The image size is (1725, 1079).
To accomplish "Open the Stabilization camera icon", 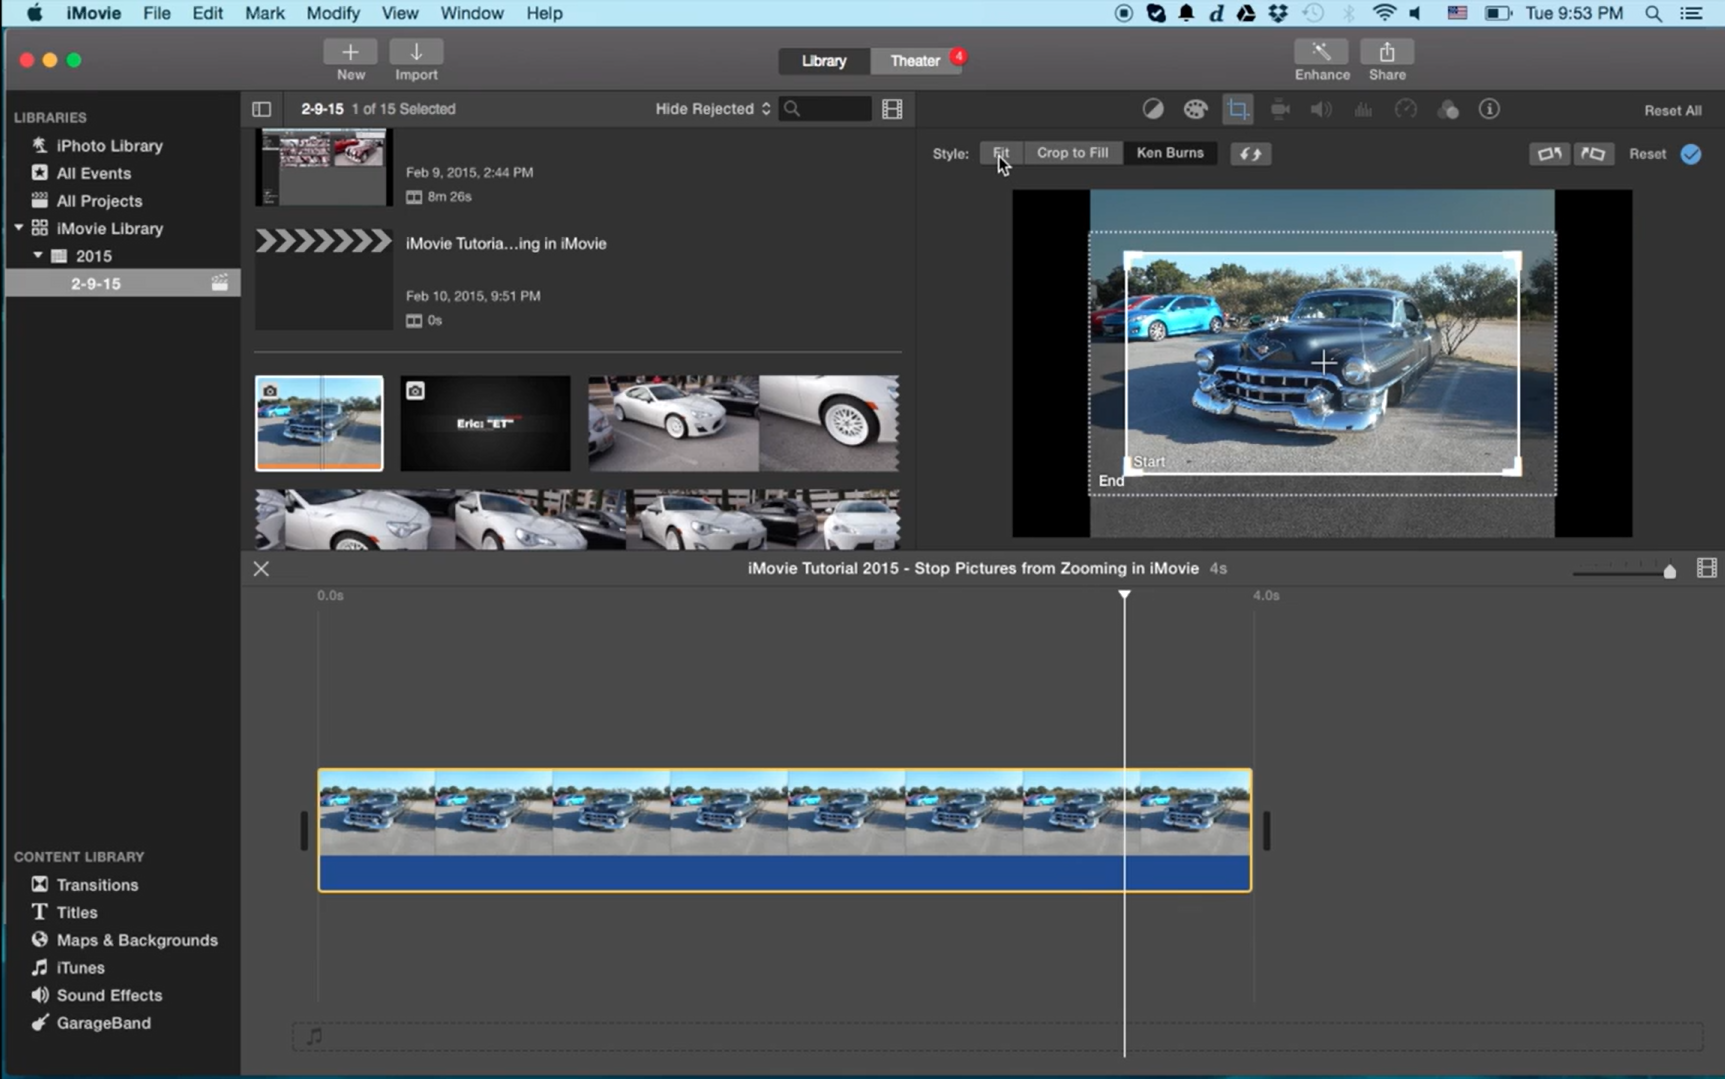I will click(x=1280, y=109).
